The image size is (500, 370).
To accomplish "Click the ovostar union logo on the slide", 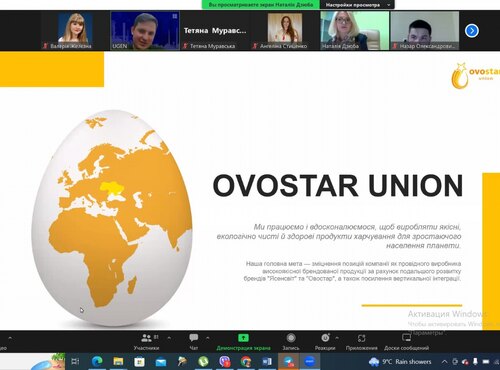I will click(x=476, y=75).
